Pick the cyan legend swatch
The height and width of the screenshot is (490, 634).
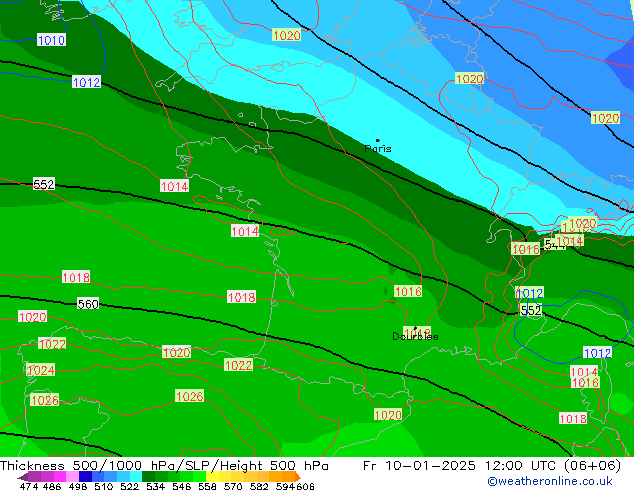pos(136,476)
